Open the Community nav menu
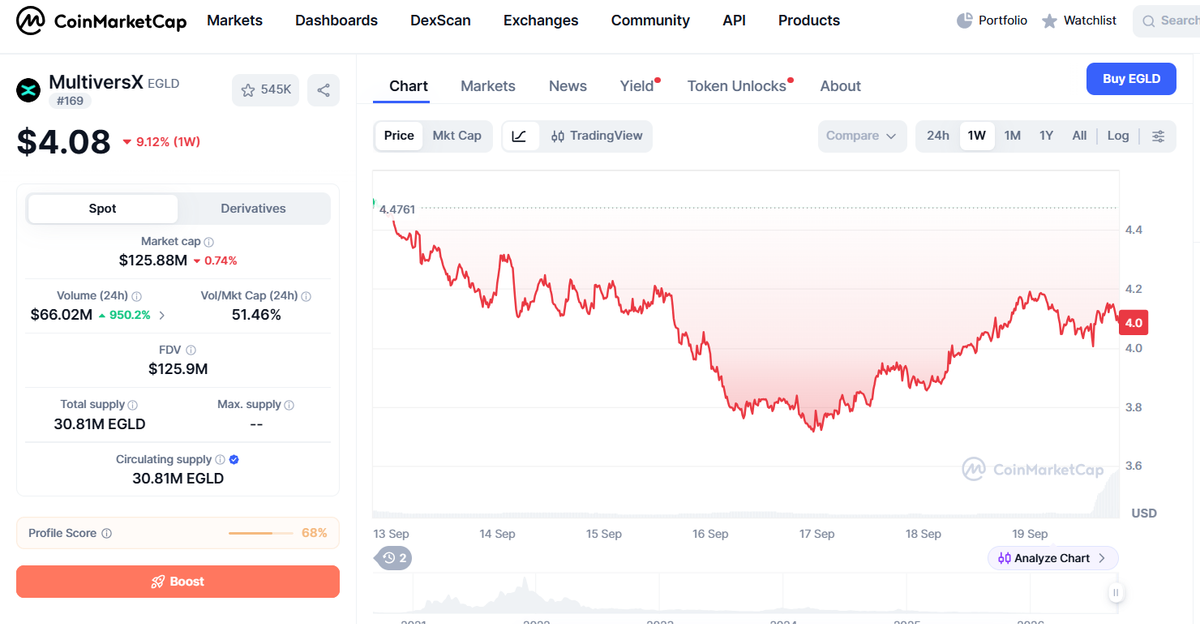Screen dimensions: 1200x624 pyautogui.click(x=651, y=20)
